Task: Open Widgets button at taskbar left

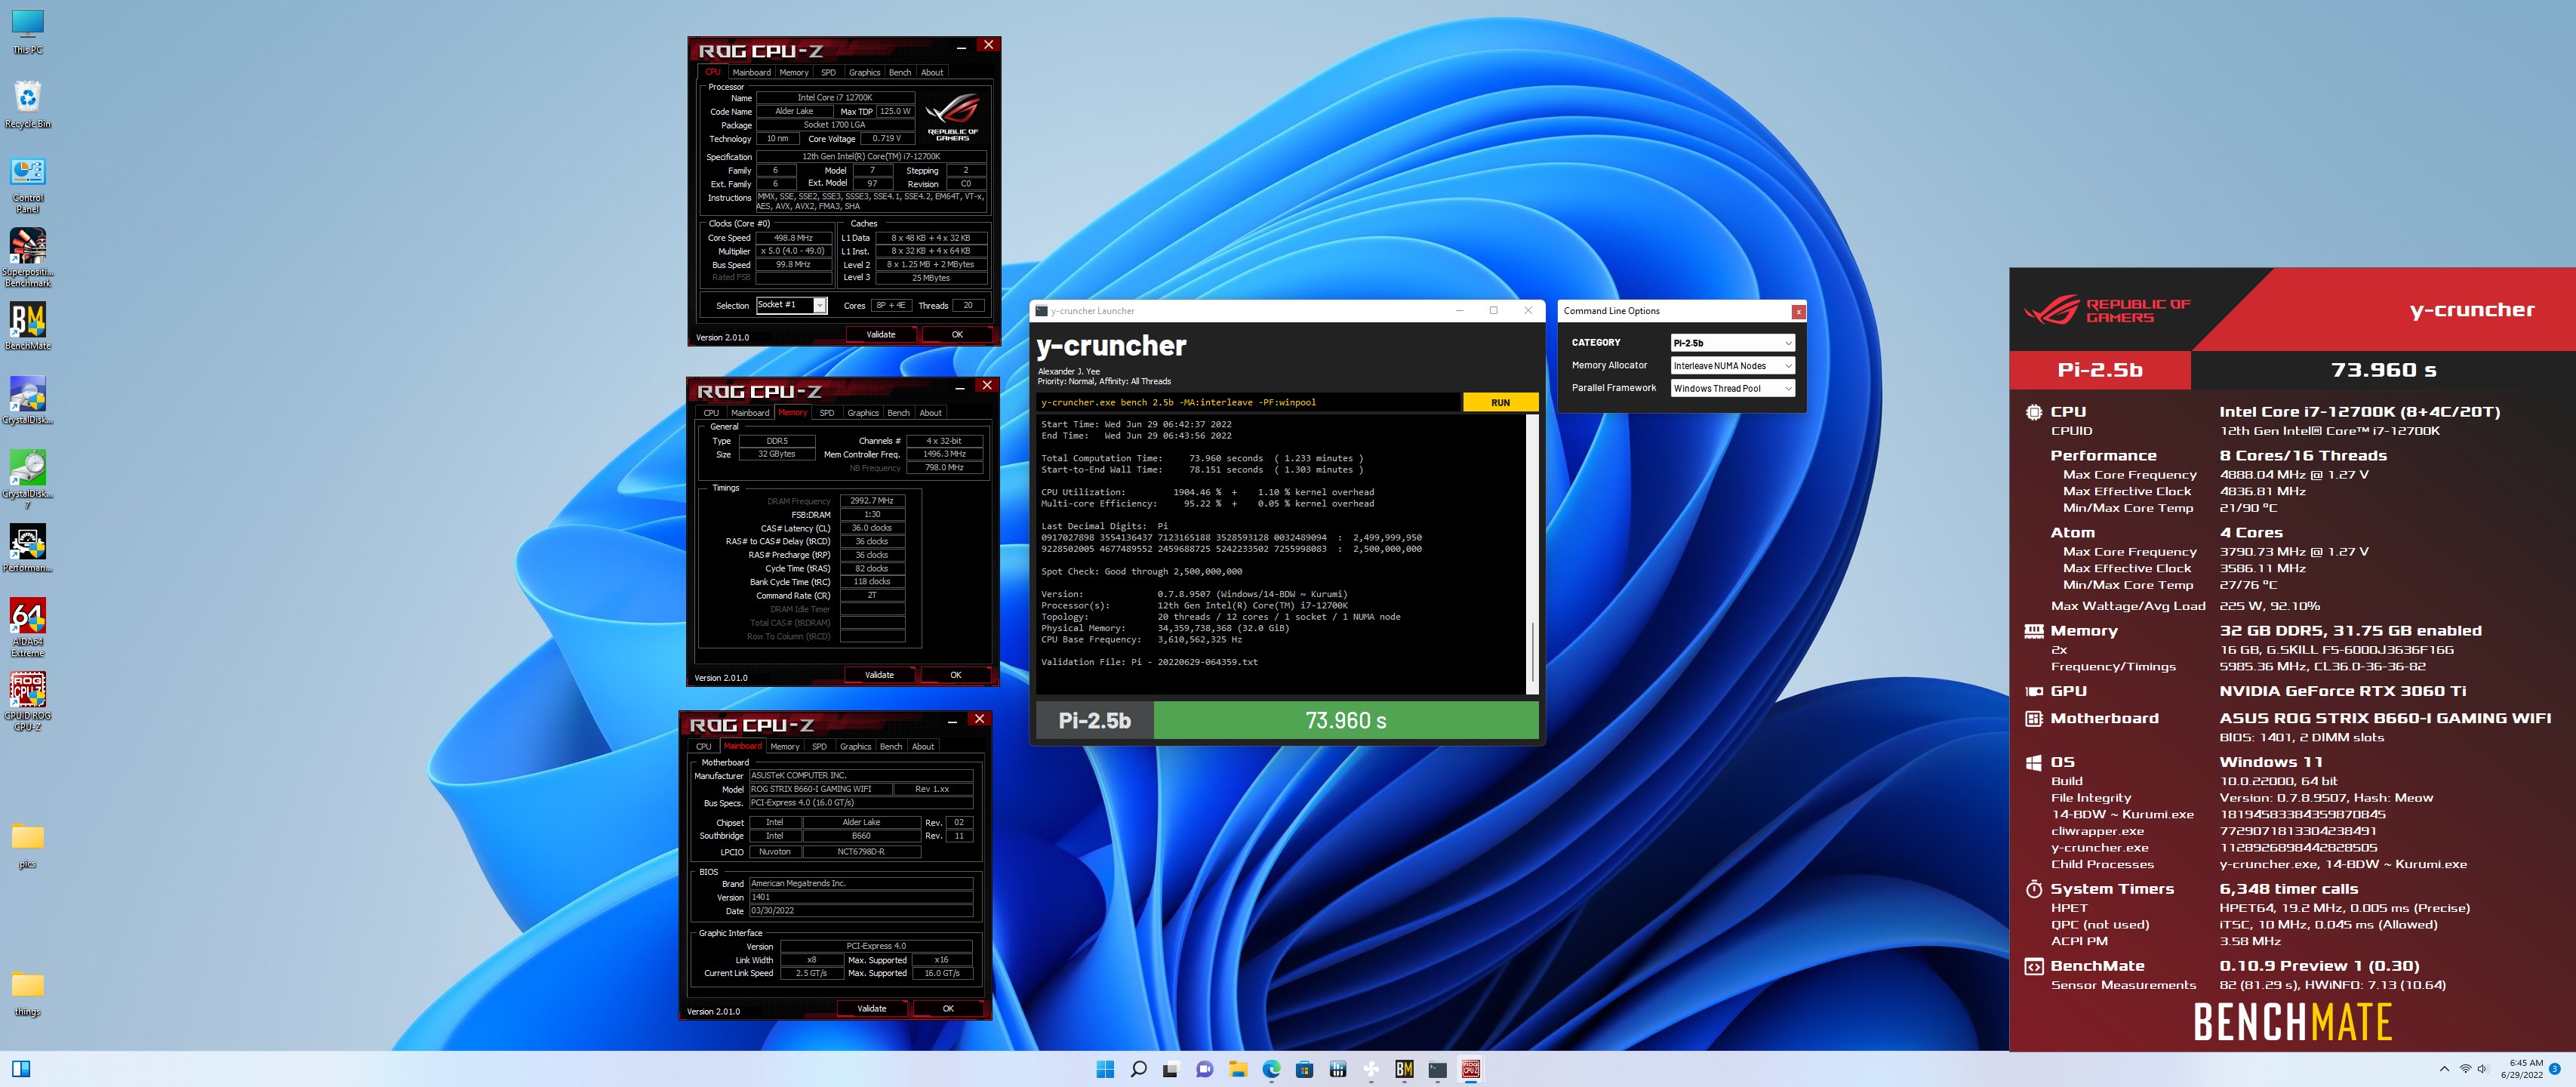Action: pos(21,1069)
